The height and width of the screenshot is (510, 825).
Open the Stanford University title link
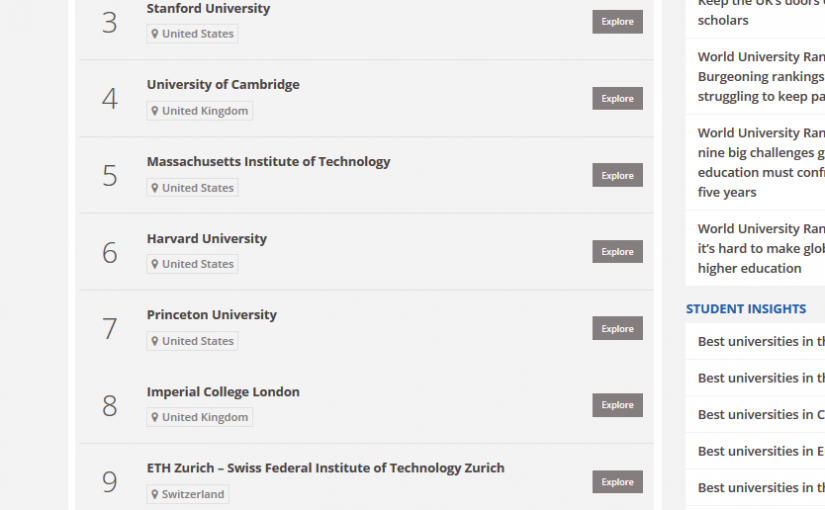click(x=208, y=9)
